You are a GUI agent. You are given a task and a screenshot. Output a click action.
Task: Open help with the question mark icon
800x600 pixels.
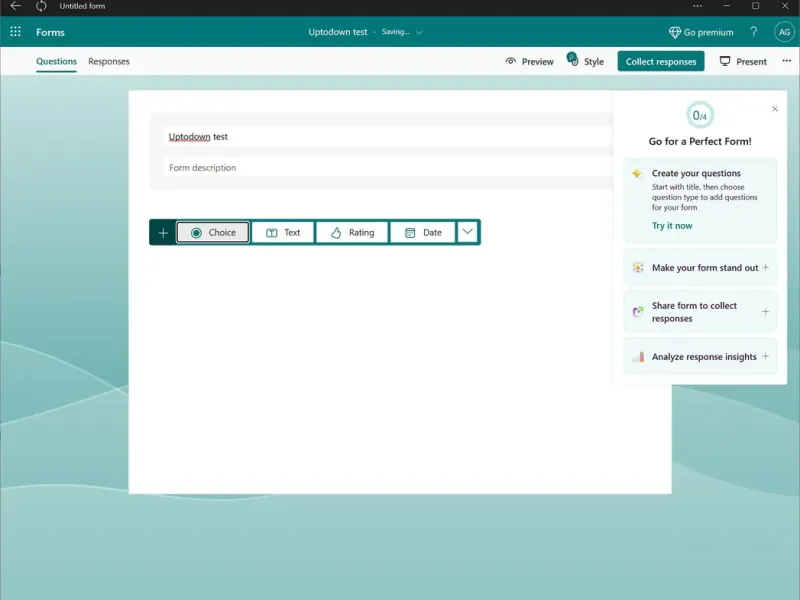click(754, 32)
